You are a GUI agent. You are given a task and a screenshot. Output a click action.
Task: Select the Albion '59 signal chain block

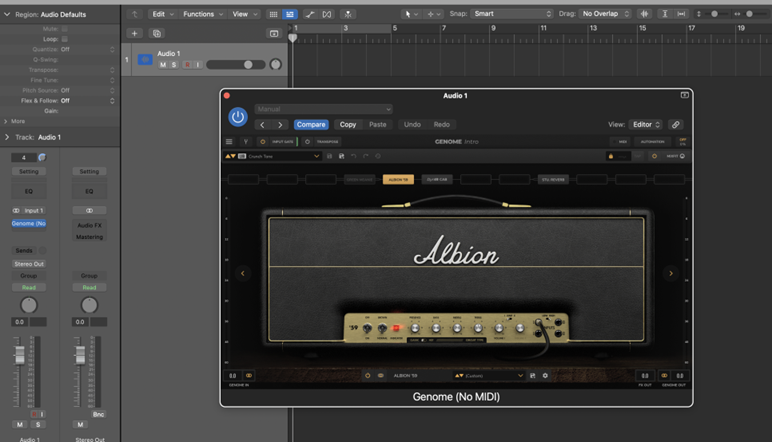tap(398, 180)
